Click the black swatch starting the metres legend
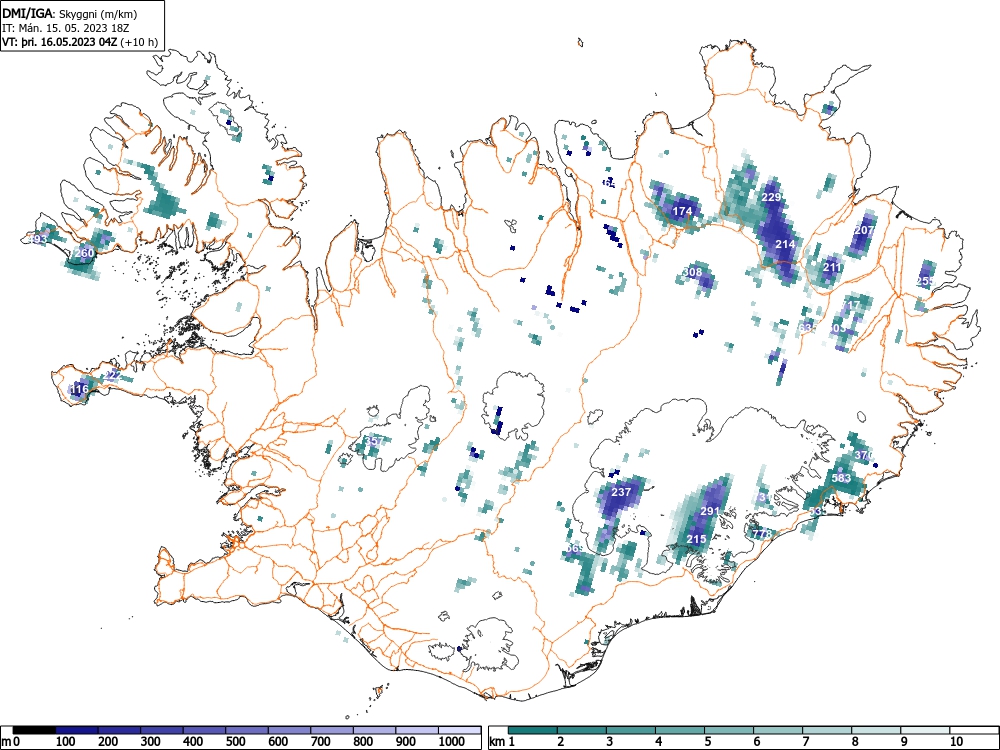 pyautogui.click(x=34, y=730)
